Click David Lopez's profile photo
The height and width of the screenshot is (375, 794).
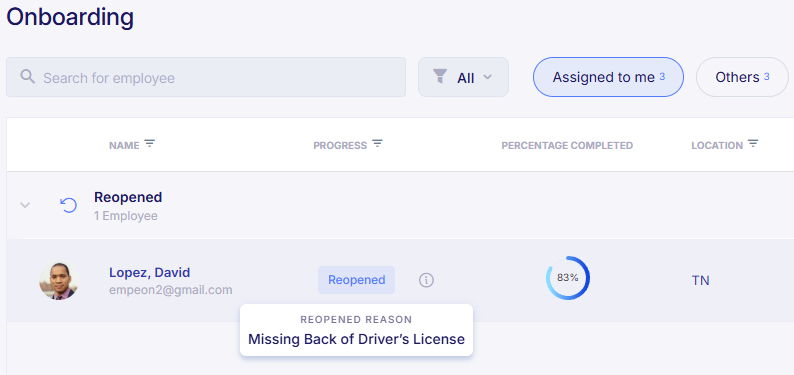click(x=59, y=280)
